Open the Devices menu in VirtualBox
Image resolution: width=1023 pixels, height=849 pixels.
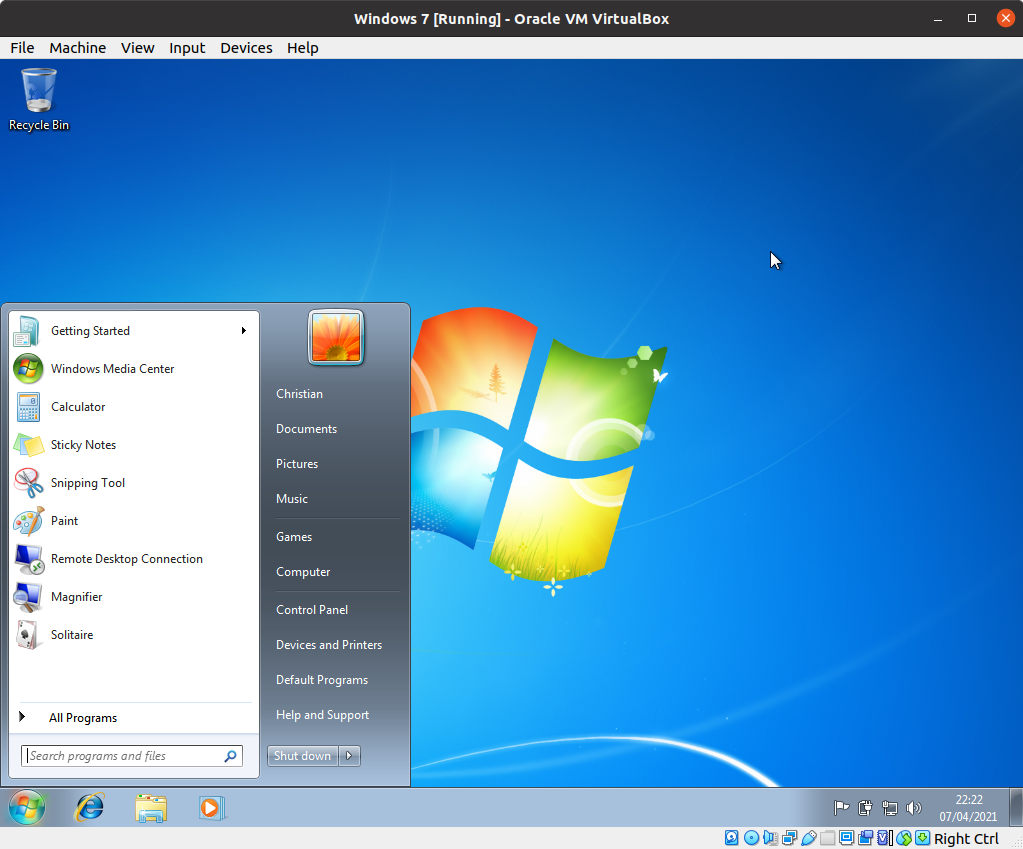click(x=245, y=47)
